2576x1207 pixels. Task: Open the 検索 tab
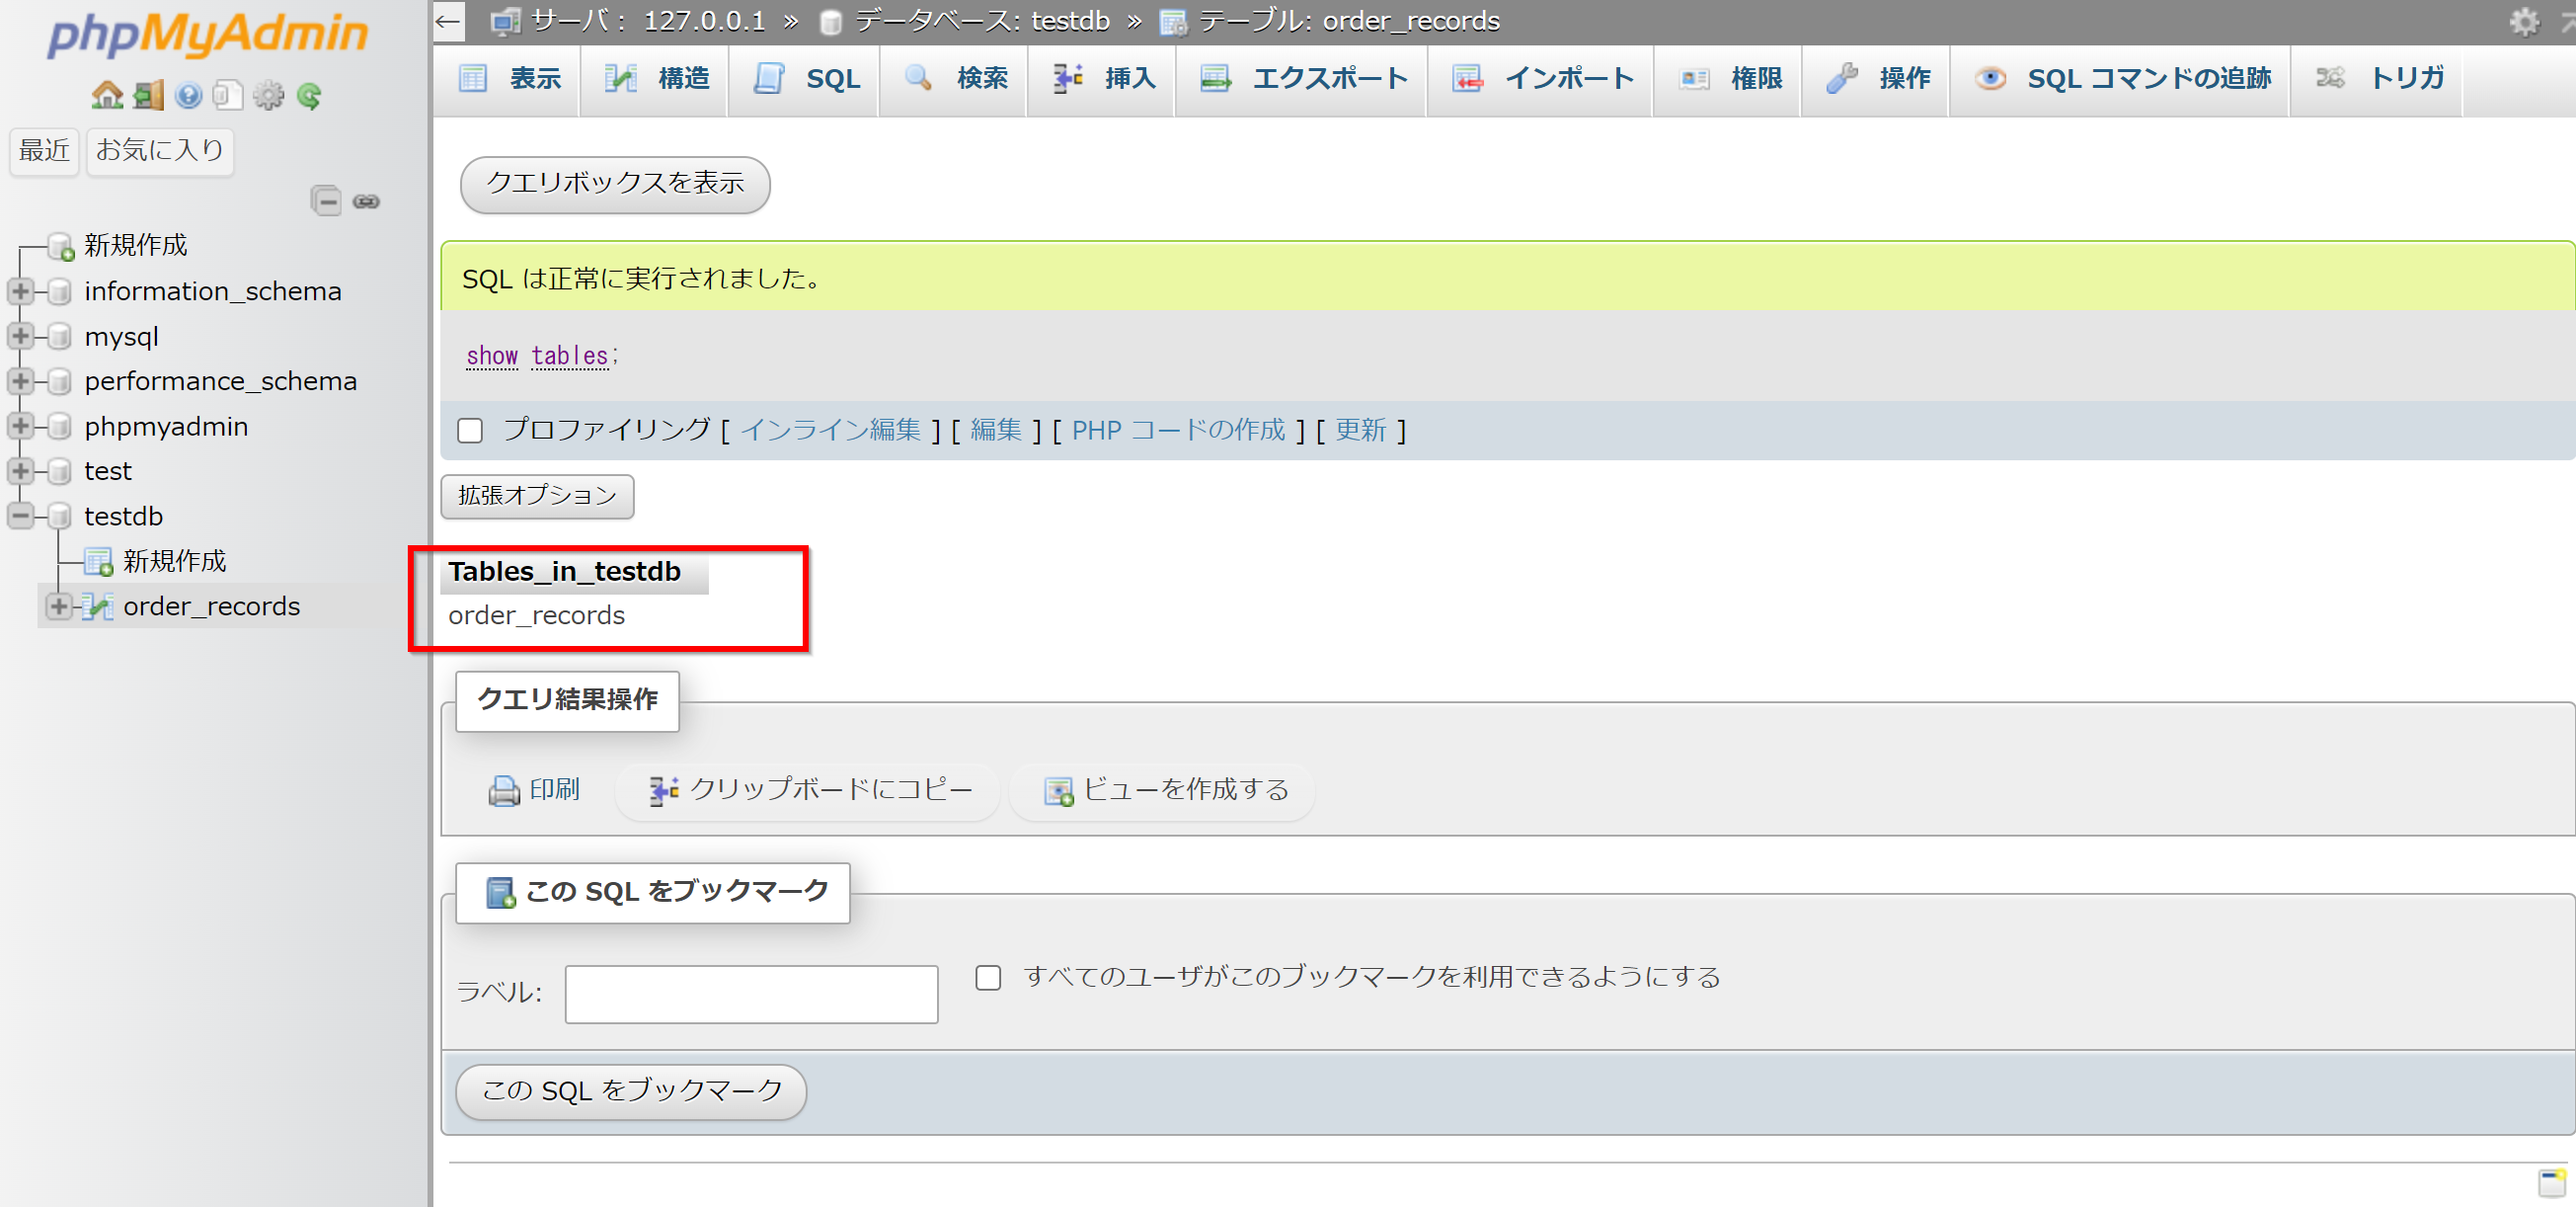click(954, 79)
